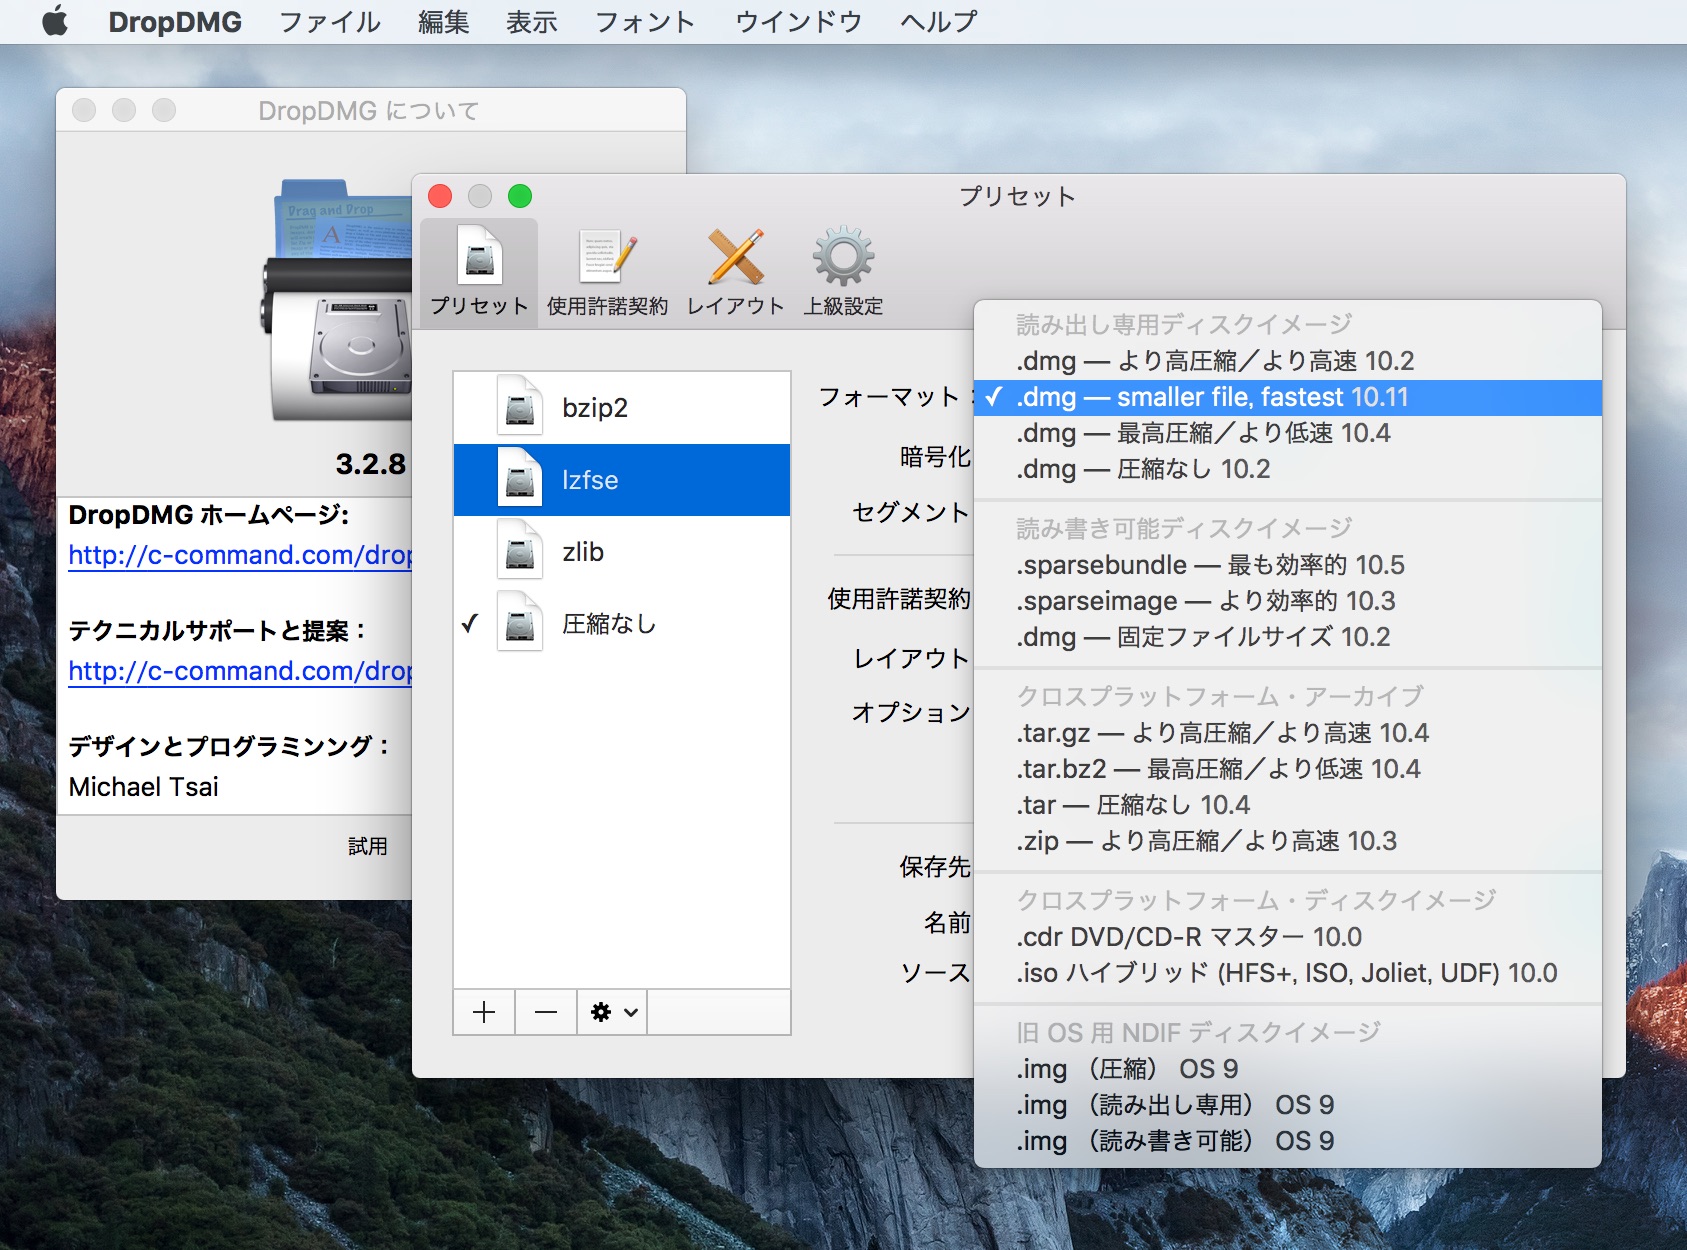Viewport: 1687px width, 1250px height.
Task: Click the version number 3.2.8
Action: (371, 464)
